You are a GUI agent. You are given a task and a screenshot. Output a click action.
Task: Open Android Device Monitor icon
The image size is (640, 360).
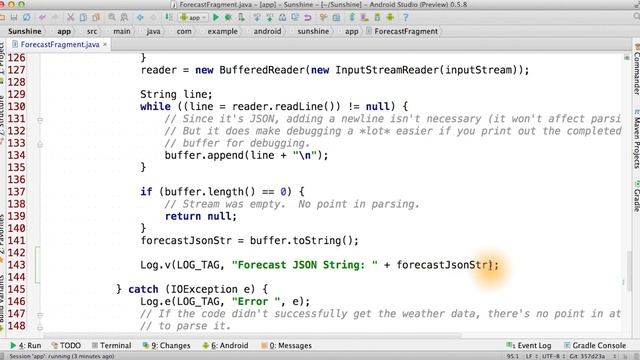390,18
